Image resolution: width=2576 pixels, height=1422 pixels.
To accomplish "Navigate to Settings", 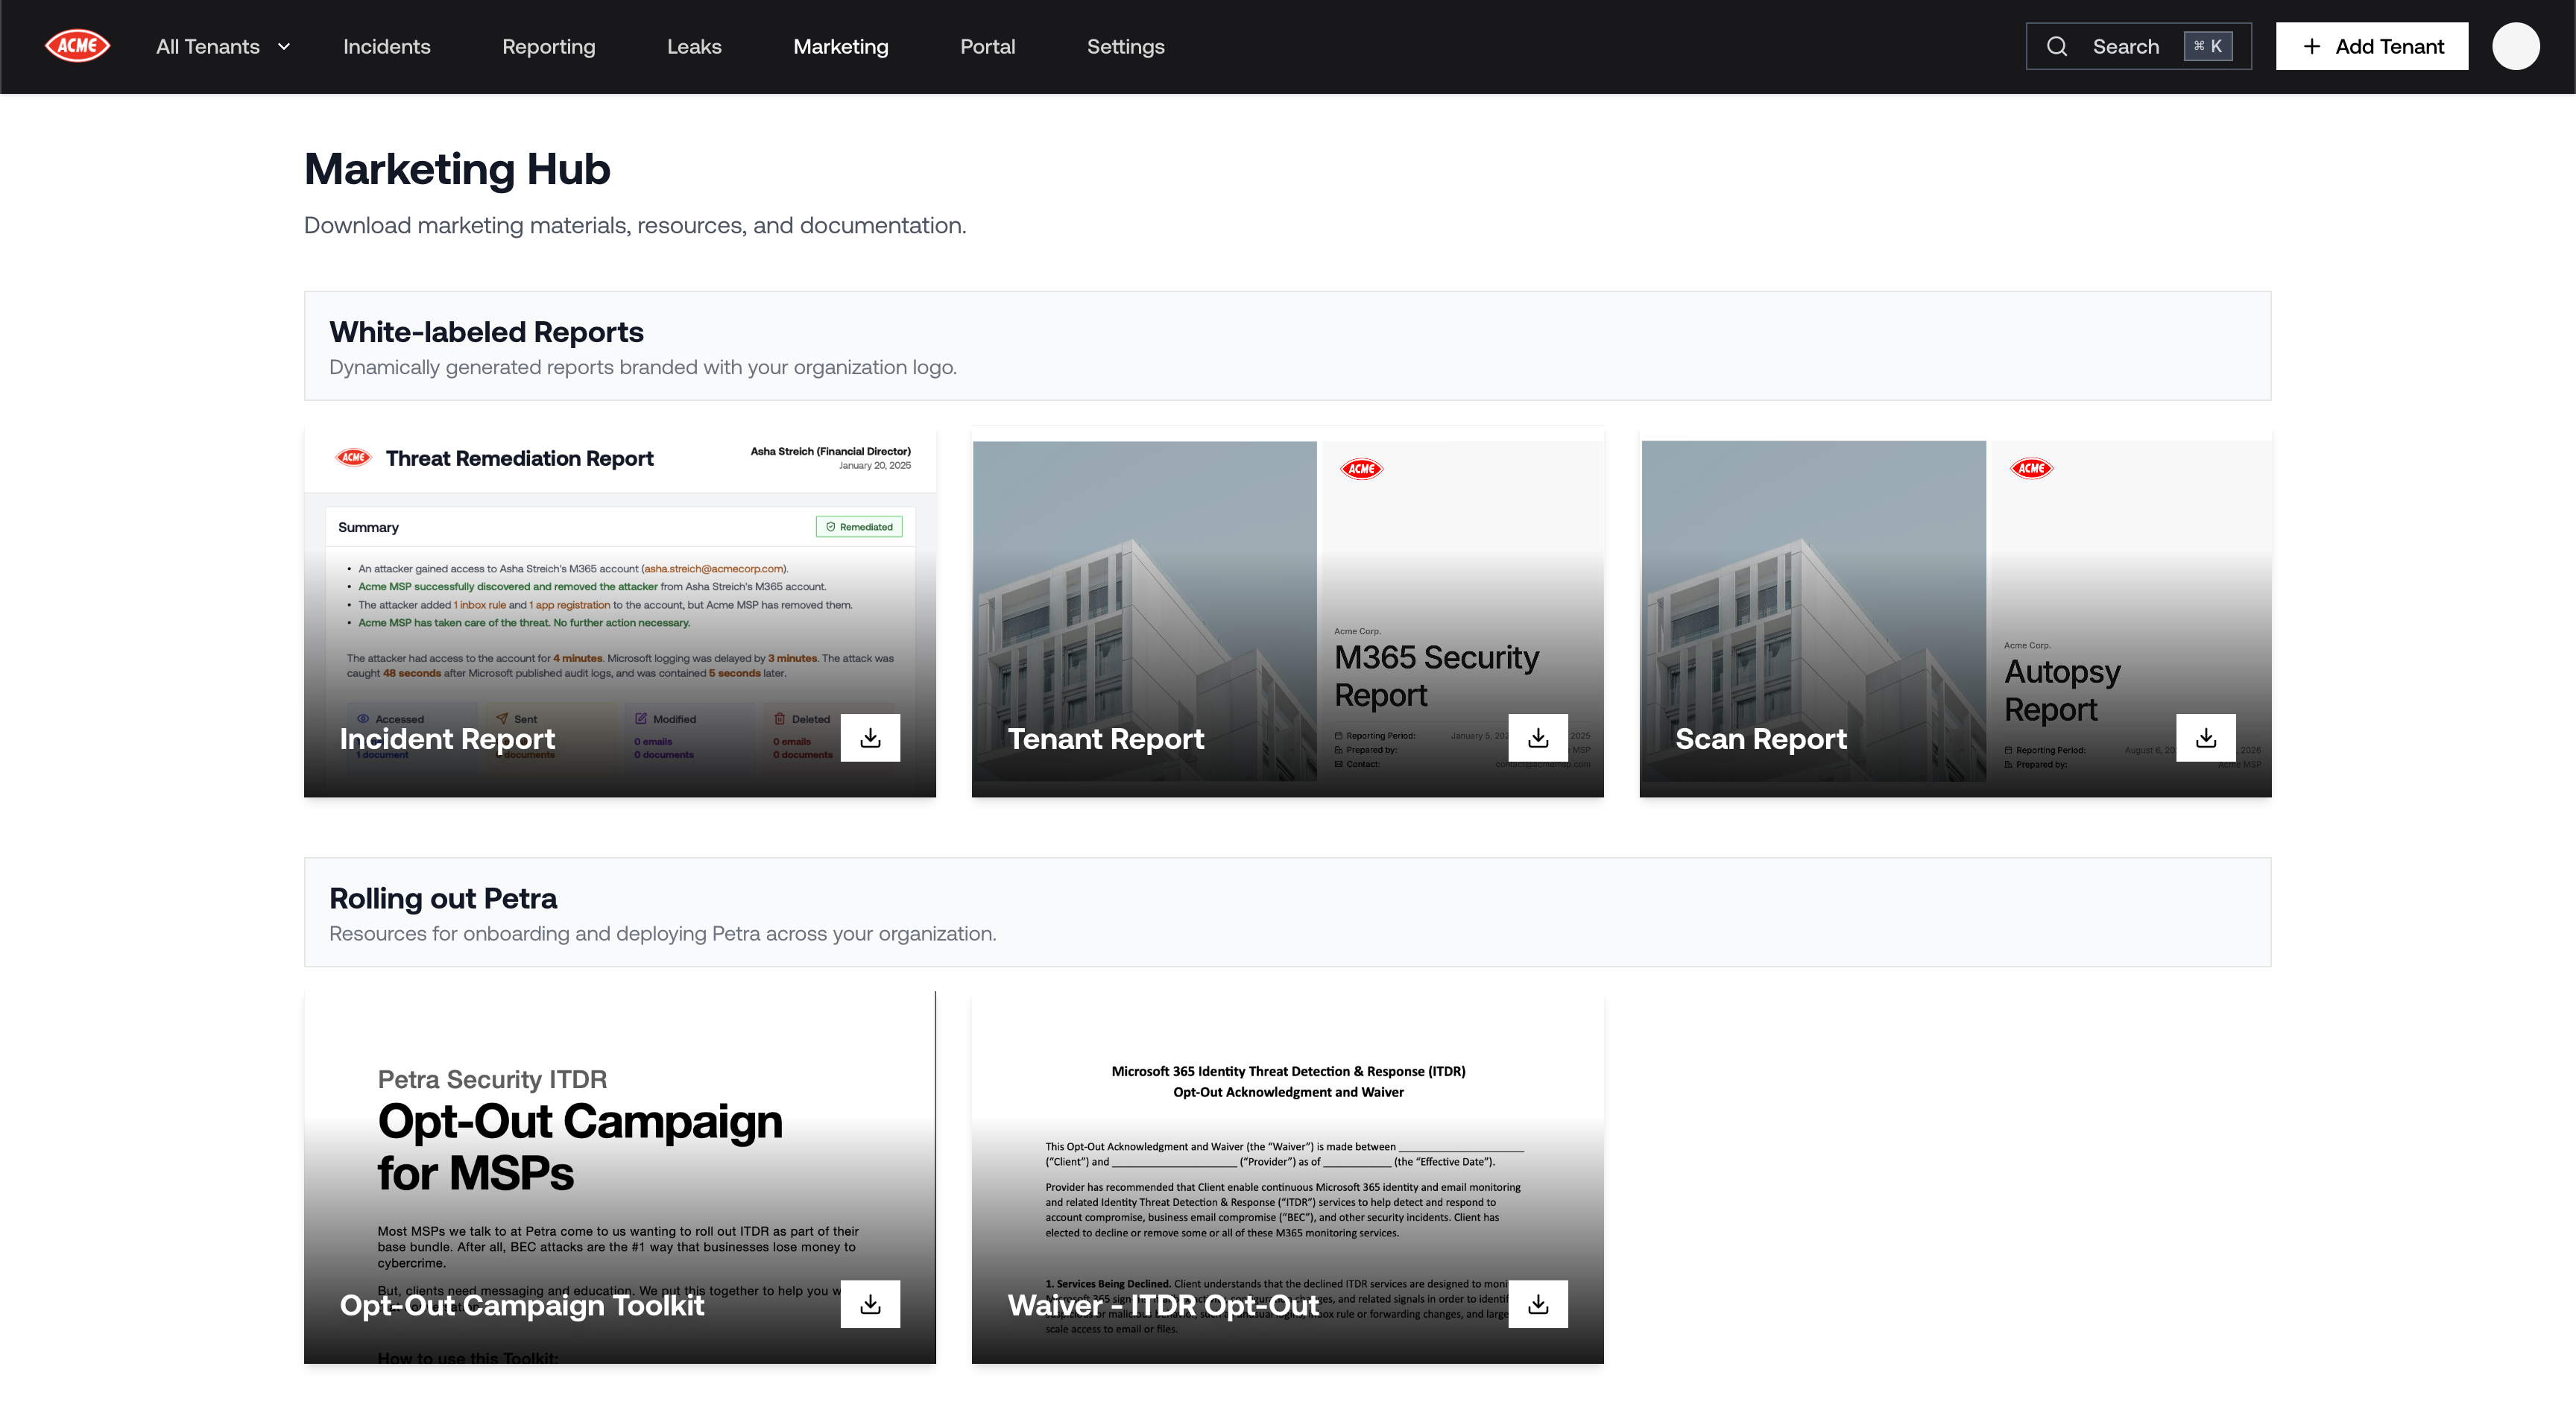I will tap(1125, 46).
